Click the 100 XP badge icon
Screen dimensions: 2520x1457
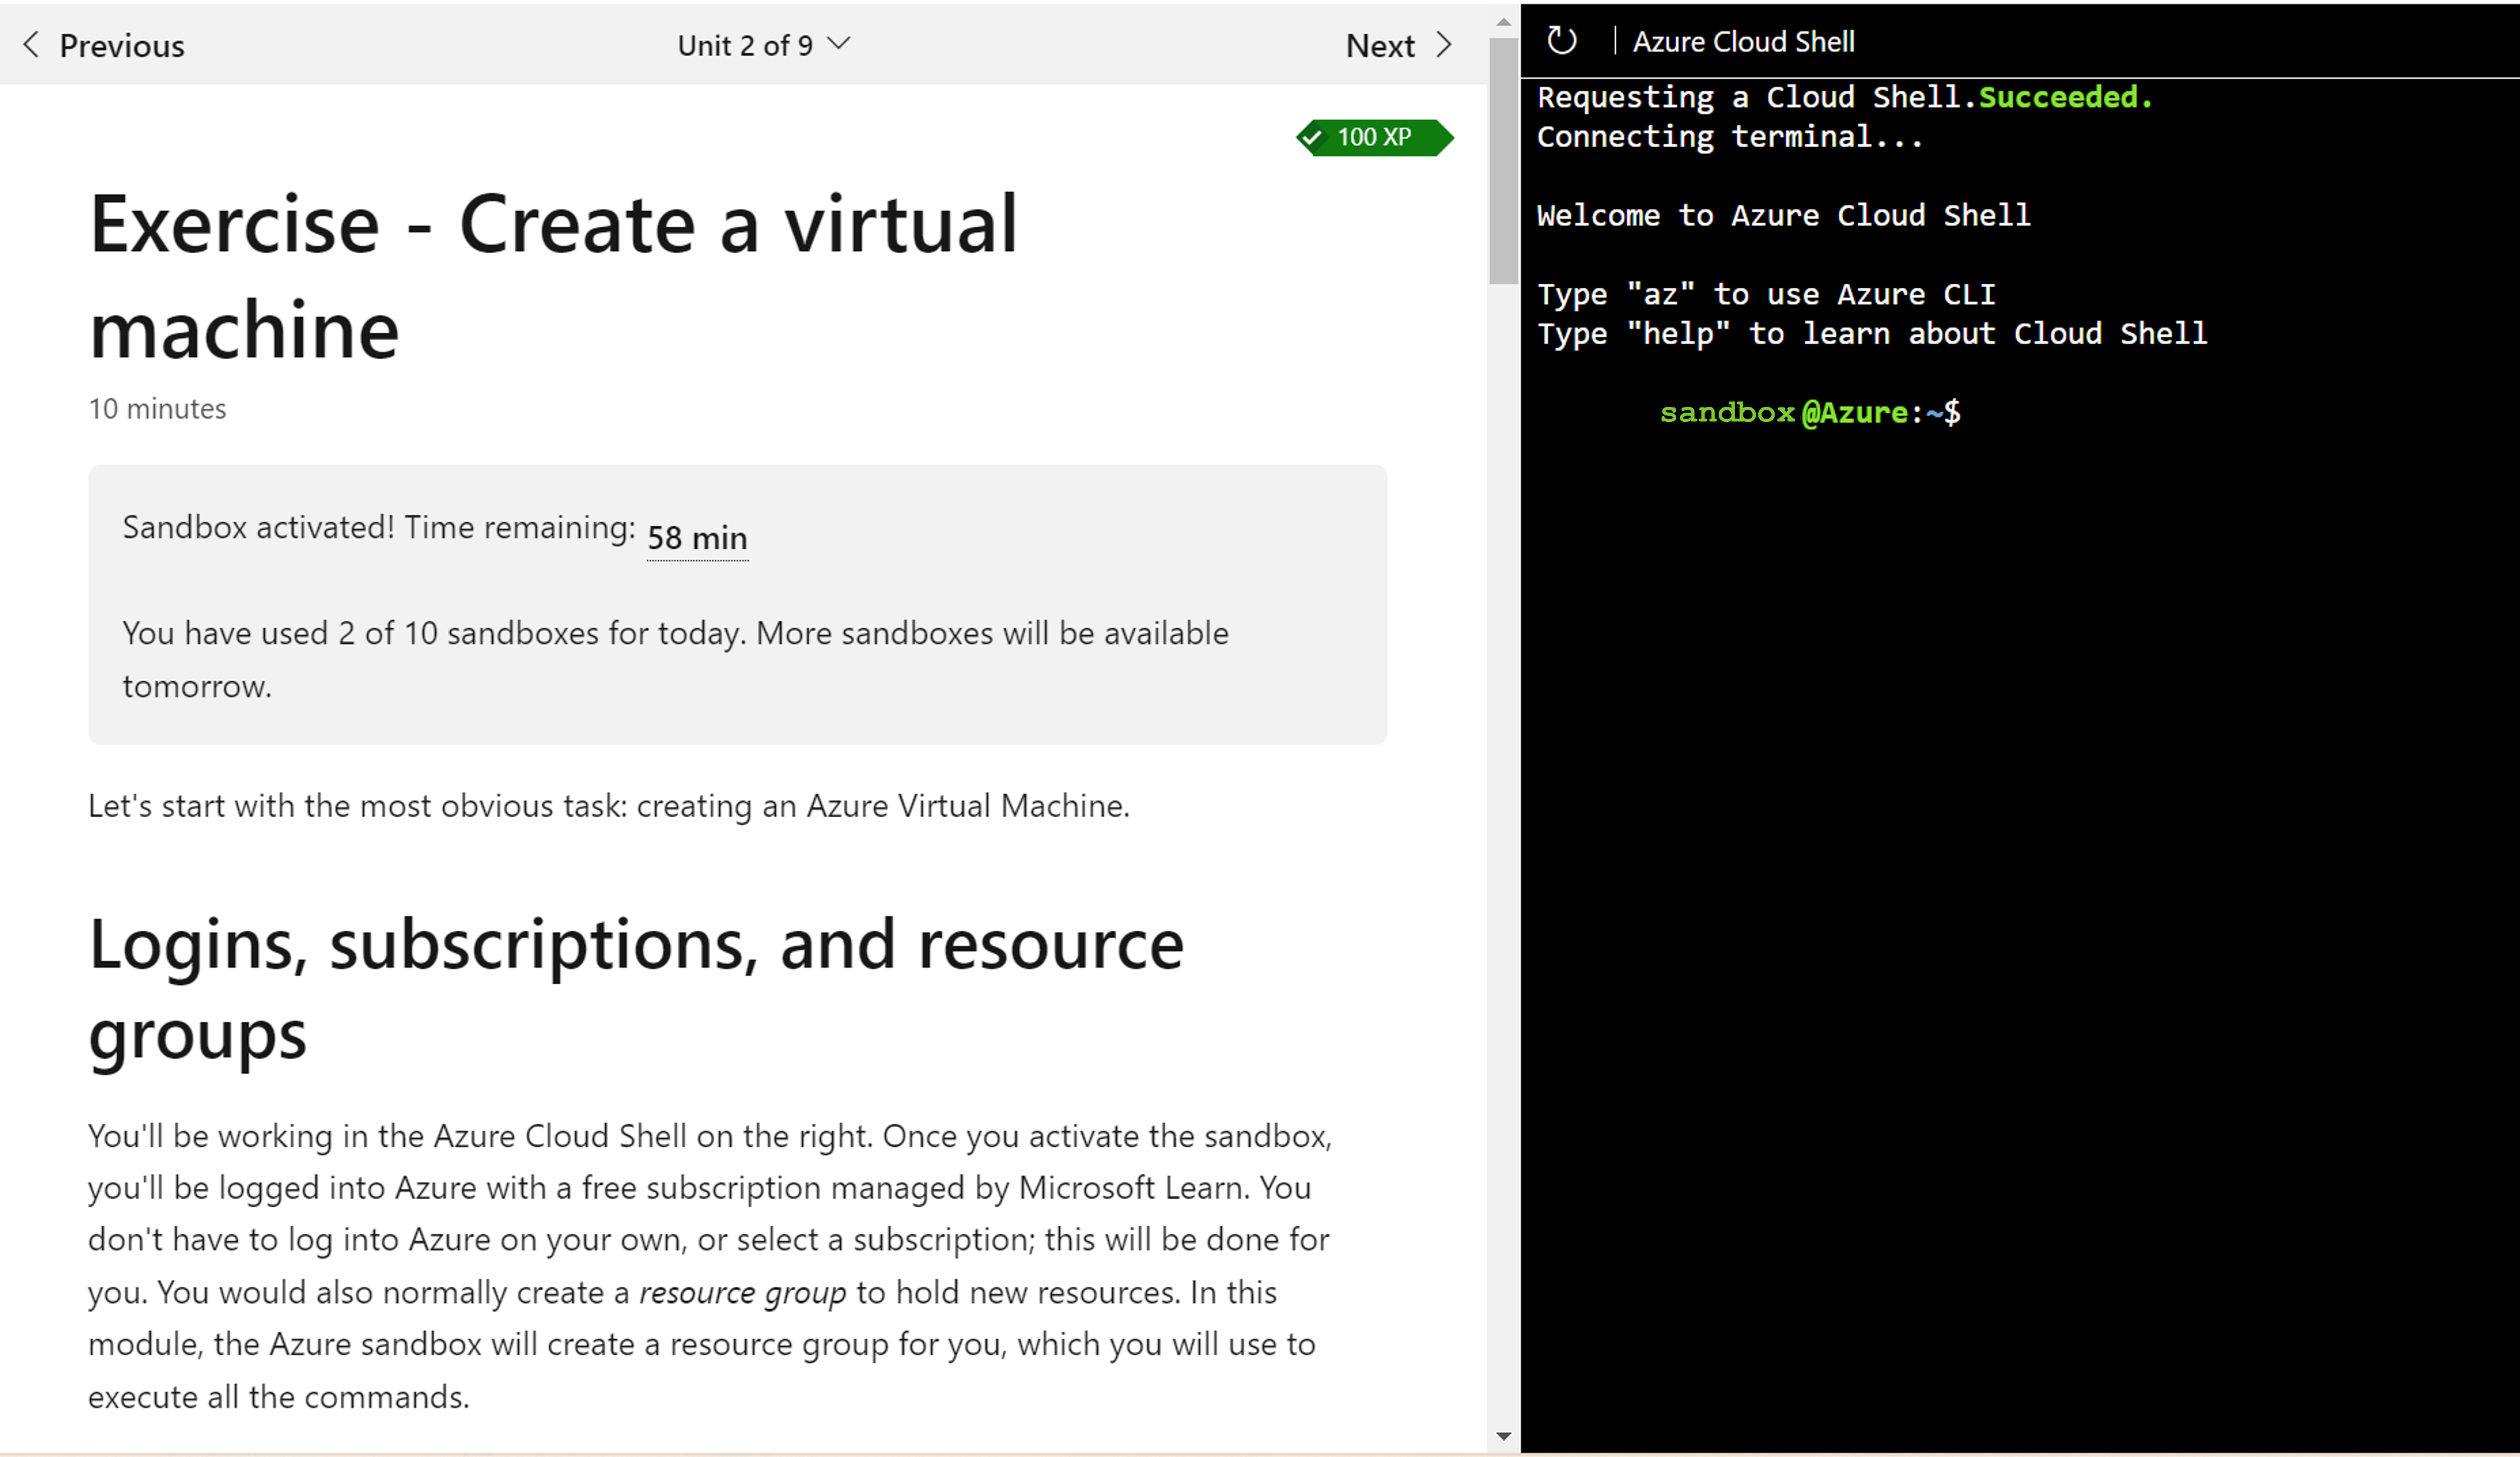pyautogui.click(x=1368, y=137)
